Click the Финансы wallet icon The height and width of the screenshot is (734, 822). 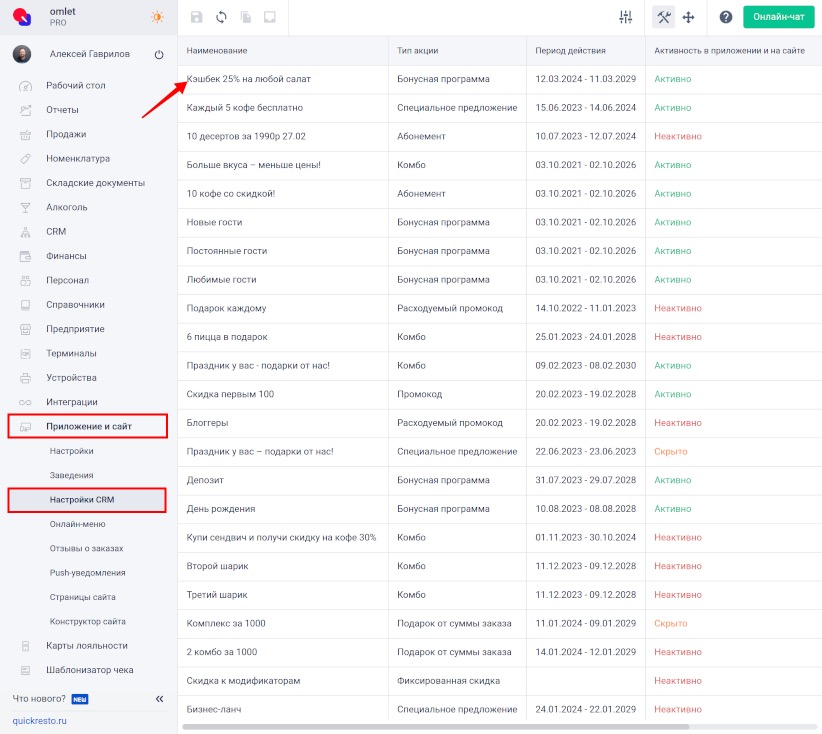[25, 256]
